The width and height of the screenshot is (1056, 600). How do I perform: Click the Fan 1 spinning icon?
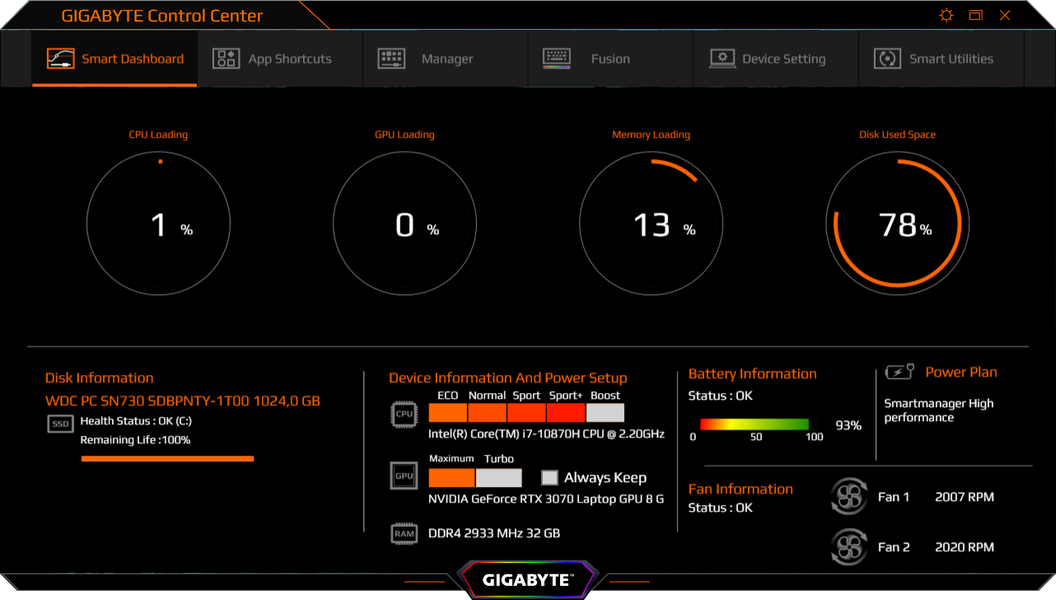849,496
